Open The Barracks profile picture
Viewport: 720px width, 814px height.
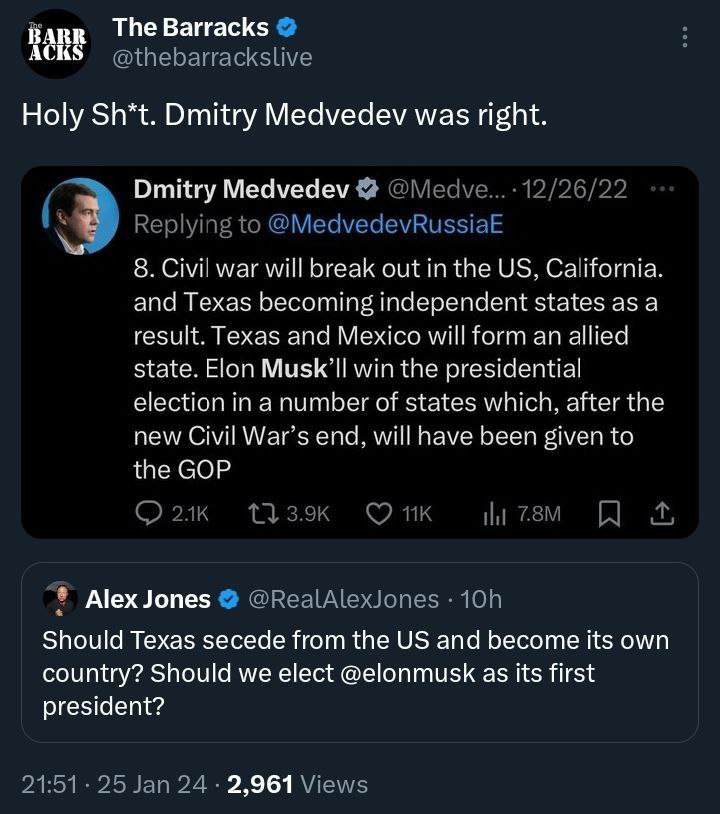point(56,43)
